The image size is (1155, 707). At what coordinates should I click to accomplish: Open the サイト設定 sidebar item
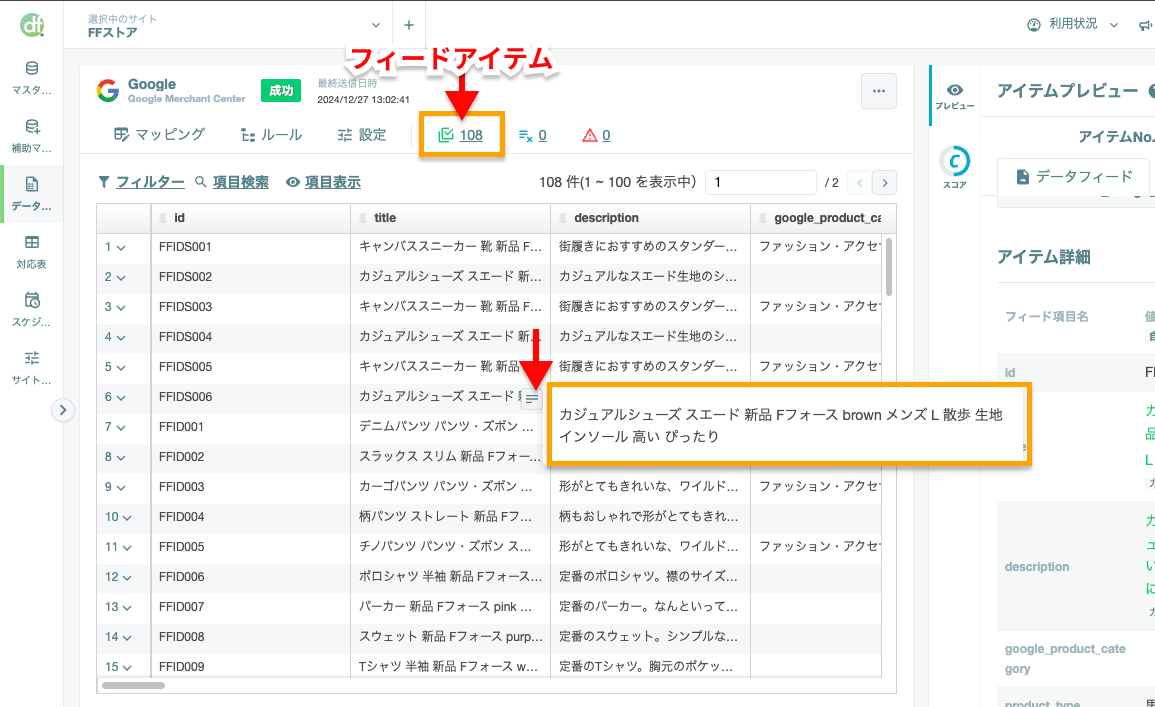32,367
